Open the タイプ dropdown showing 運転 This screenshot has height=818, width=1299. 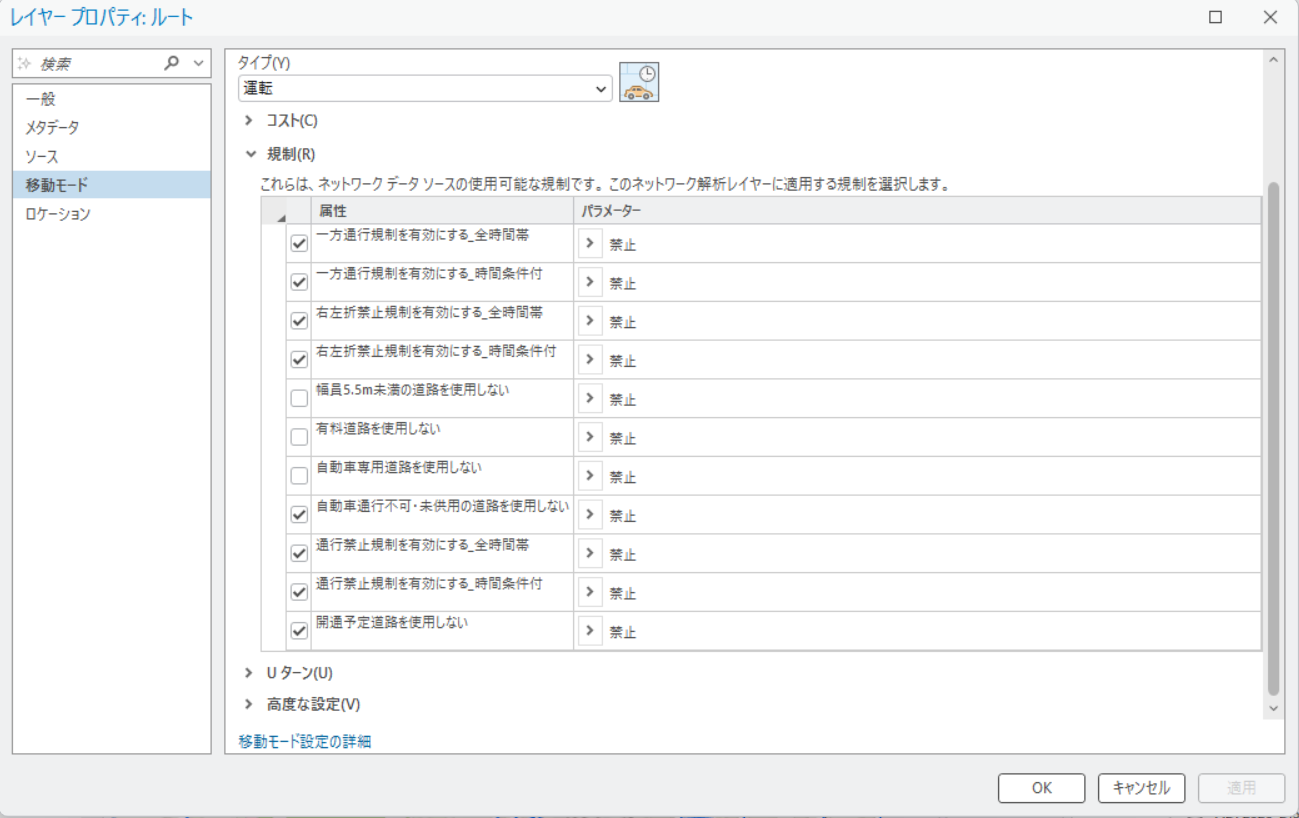point(425,89)
